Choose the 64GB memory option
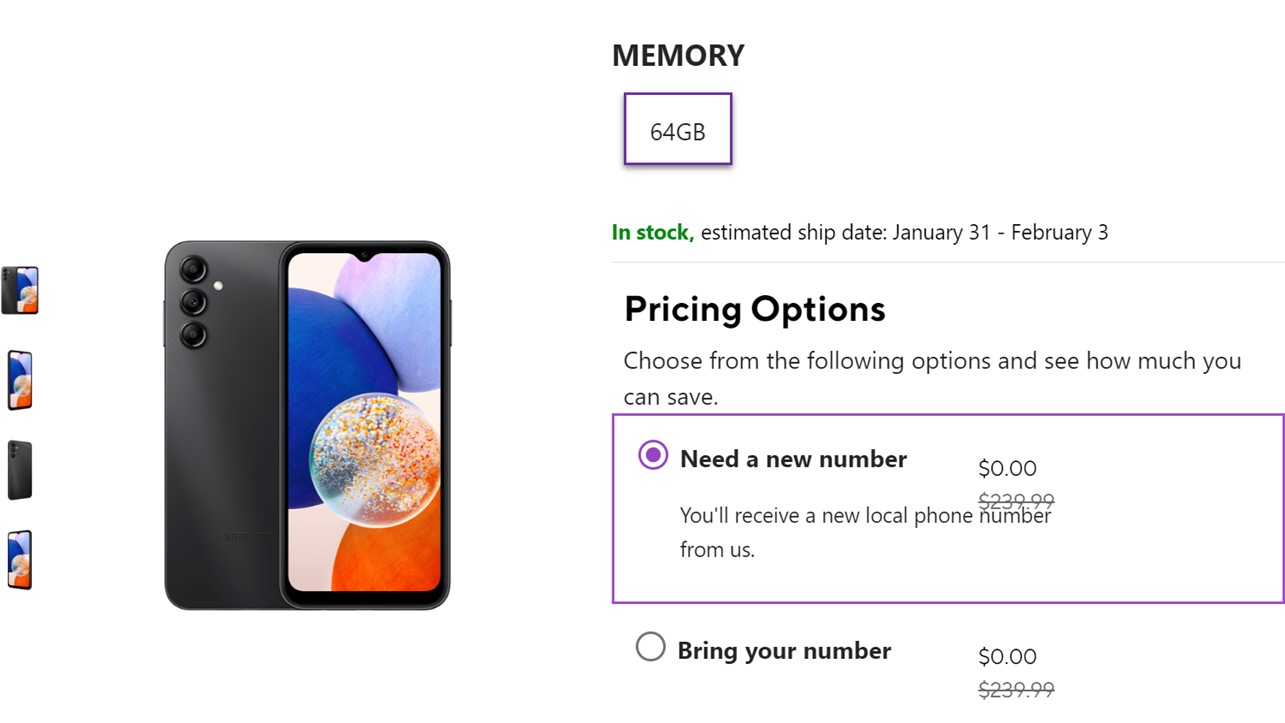Viewport: 1285px width, 723px height. (678, 130)
